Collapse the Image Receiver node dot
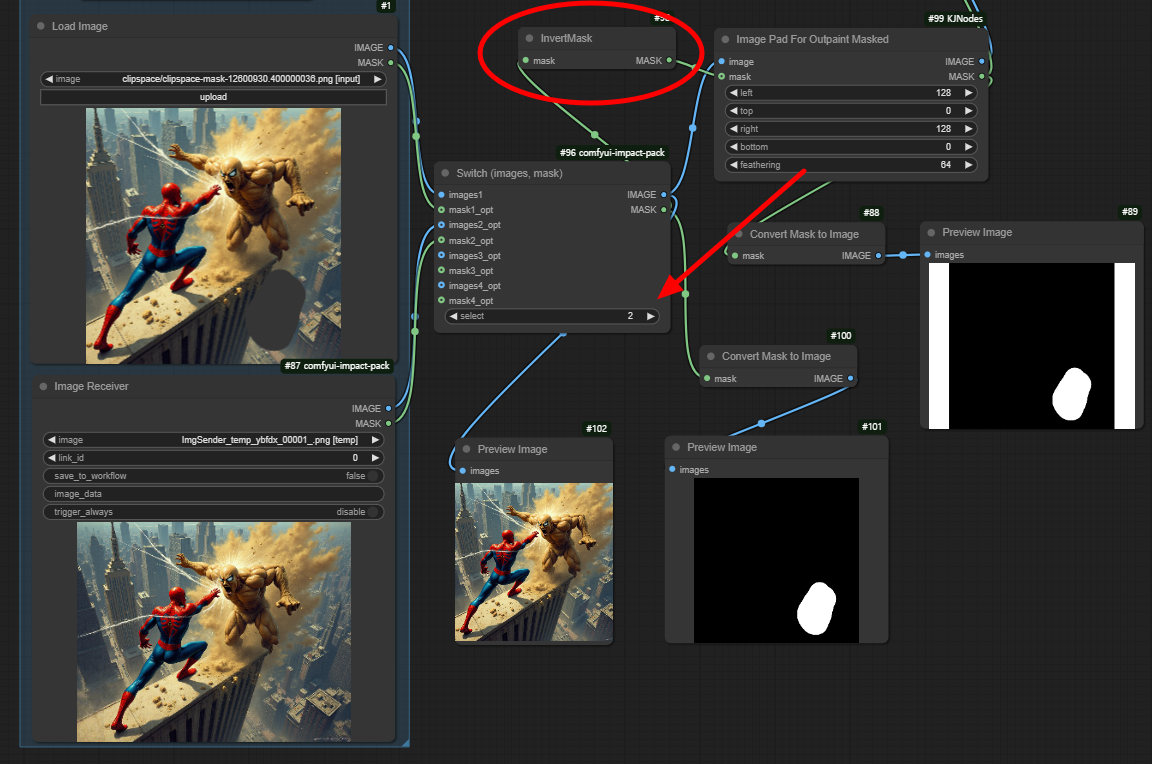 coord(43,386)
